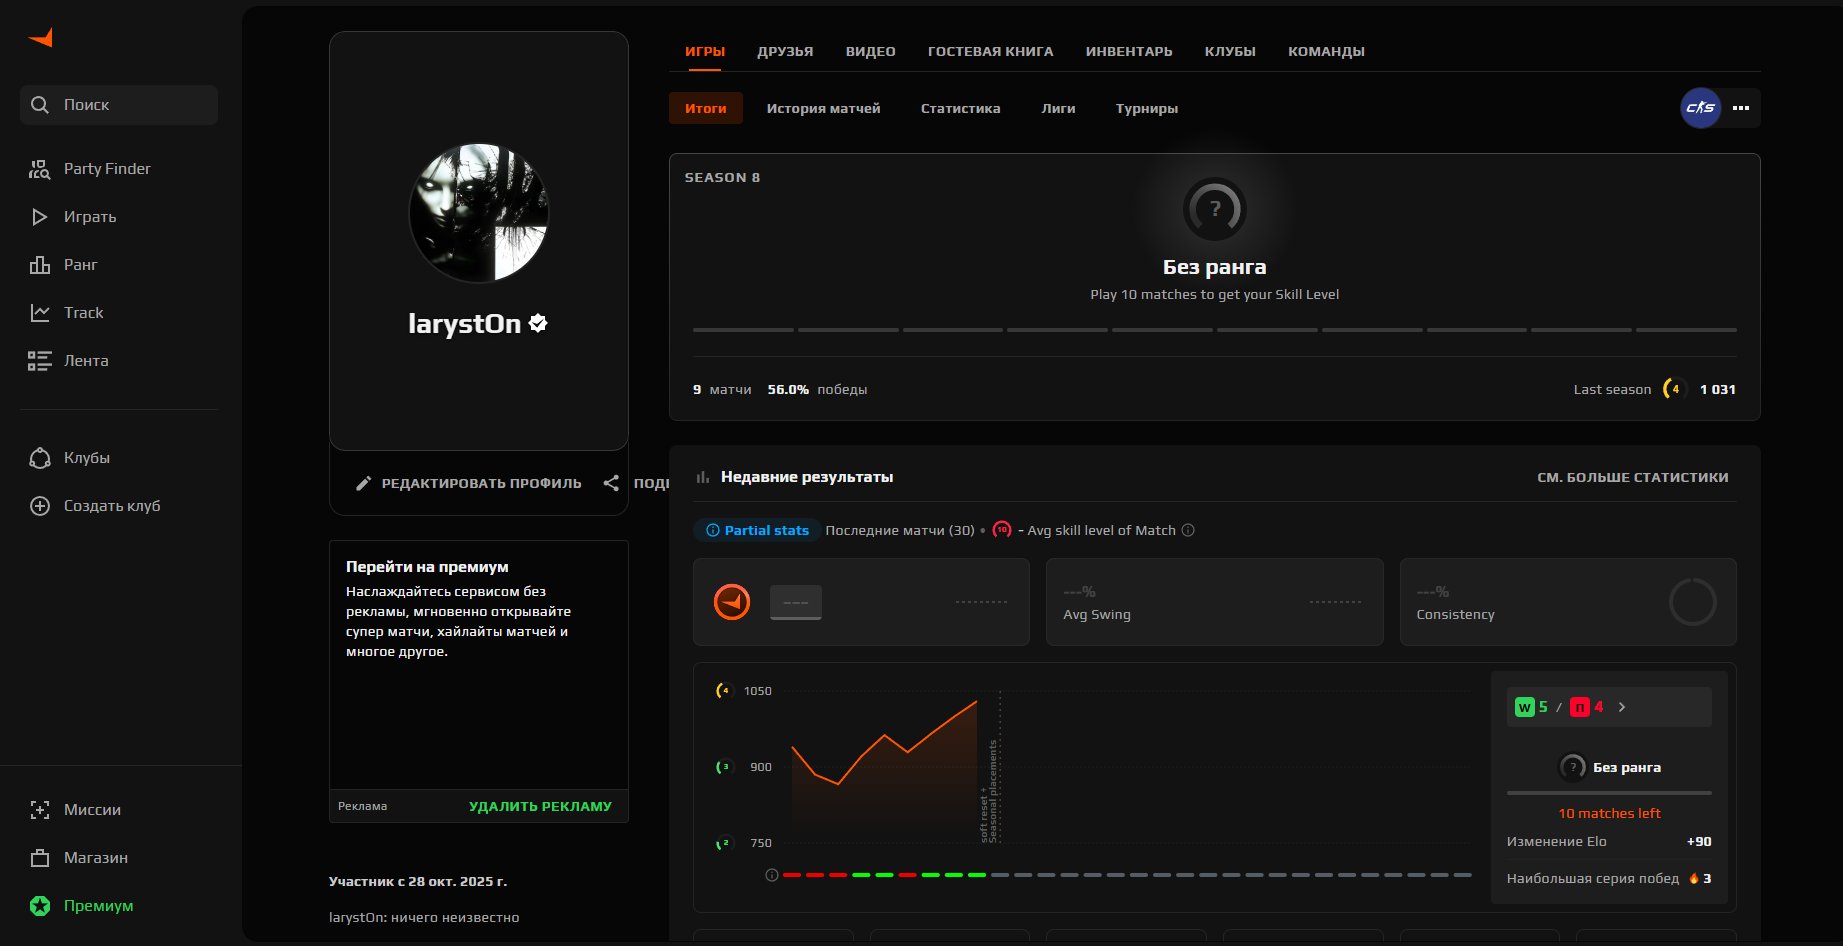The image size is (1843, 946).
Task: Click the Магазин shop bag icon
Action: point(39,858)
